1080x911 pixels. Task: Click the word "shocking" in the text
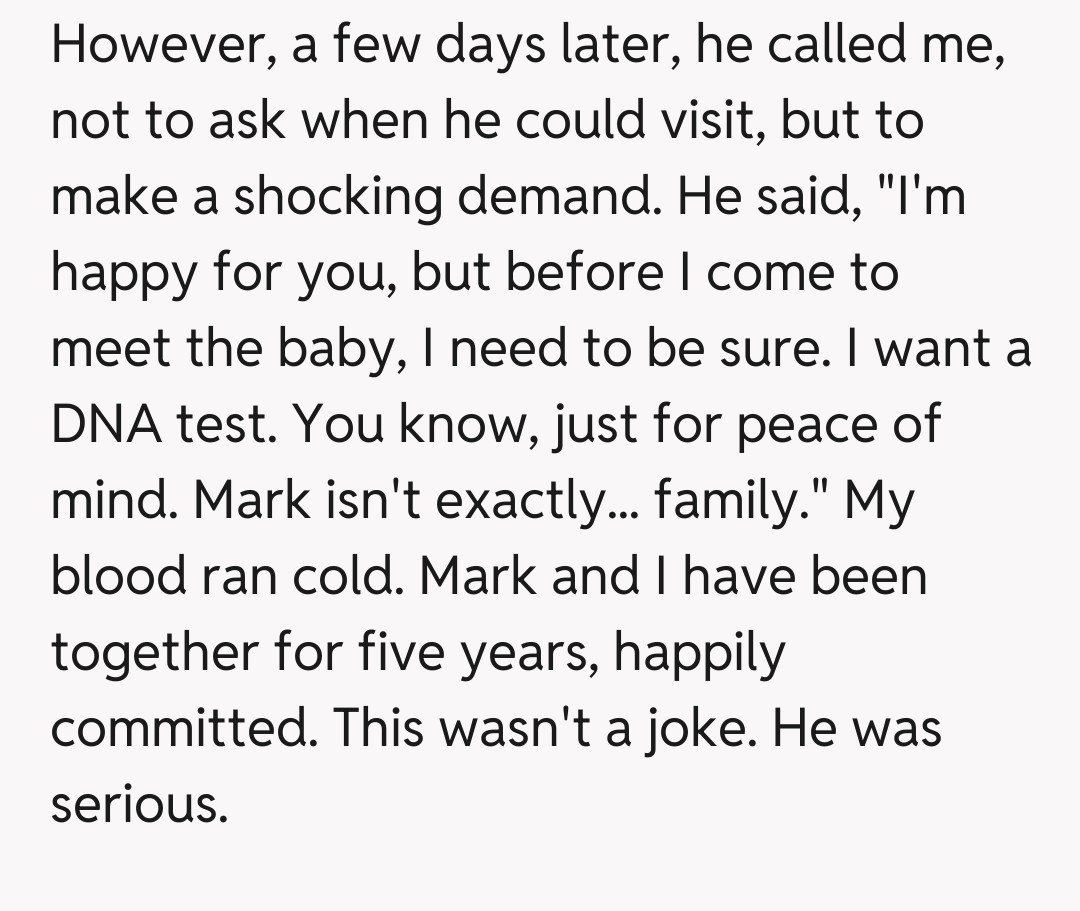tap(337, 198)
